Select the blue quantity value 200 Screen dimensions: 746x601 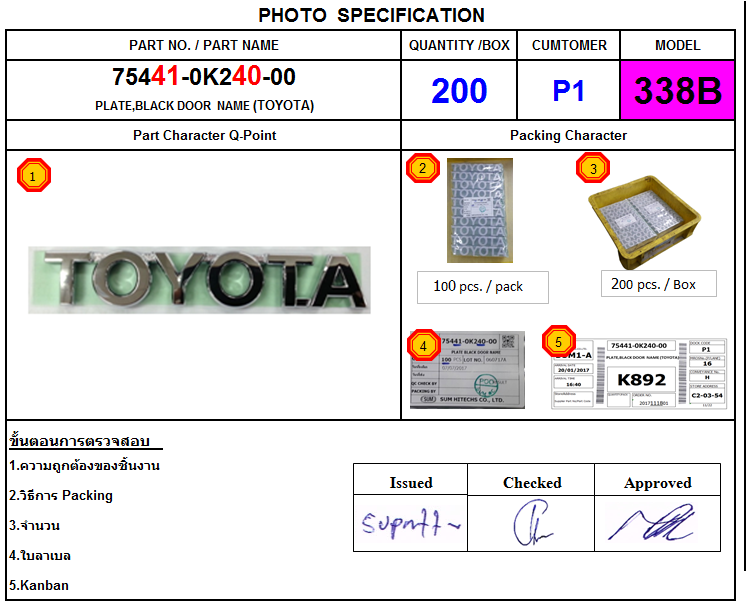pos(459,90)
